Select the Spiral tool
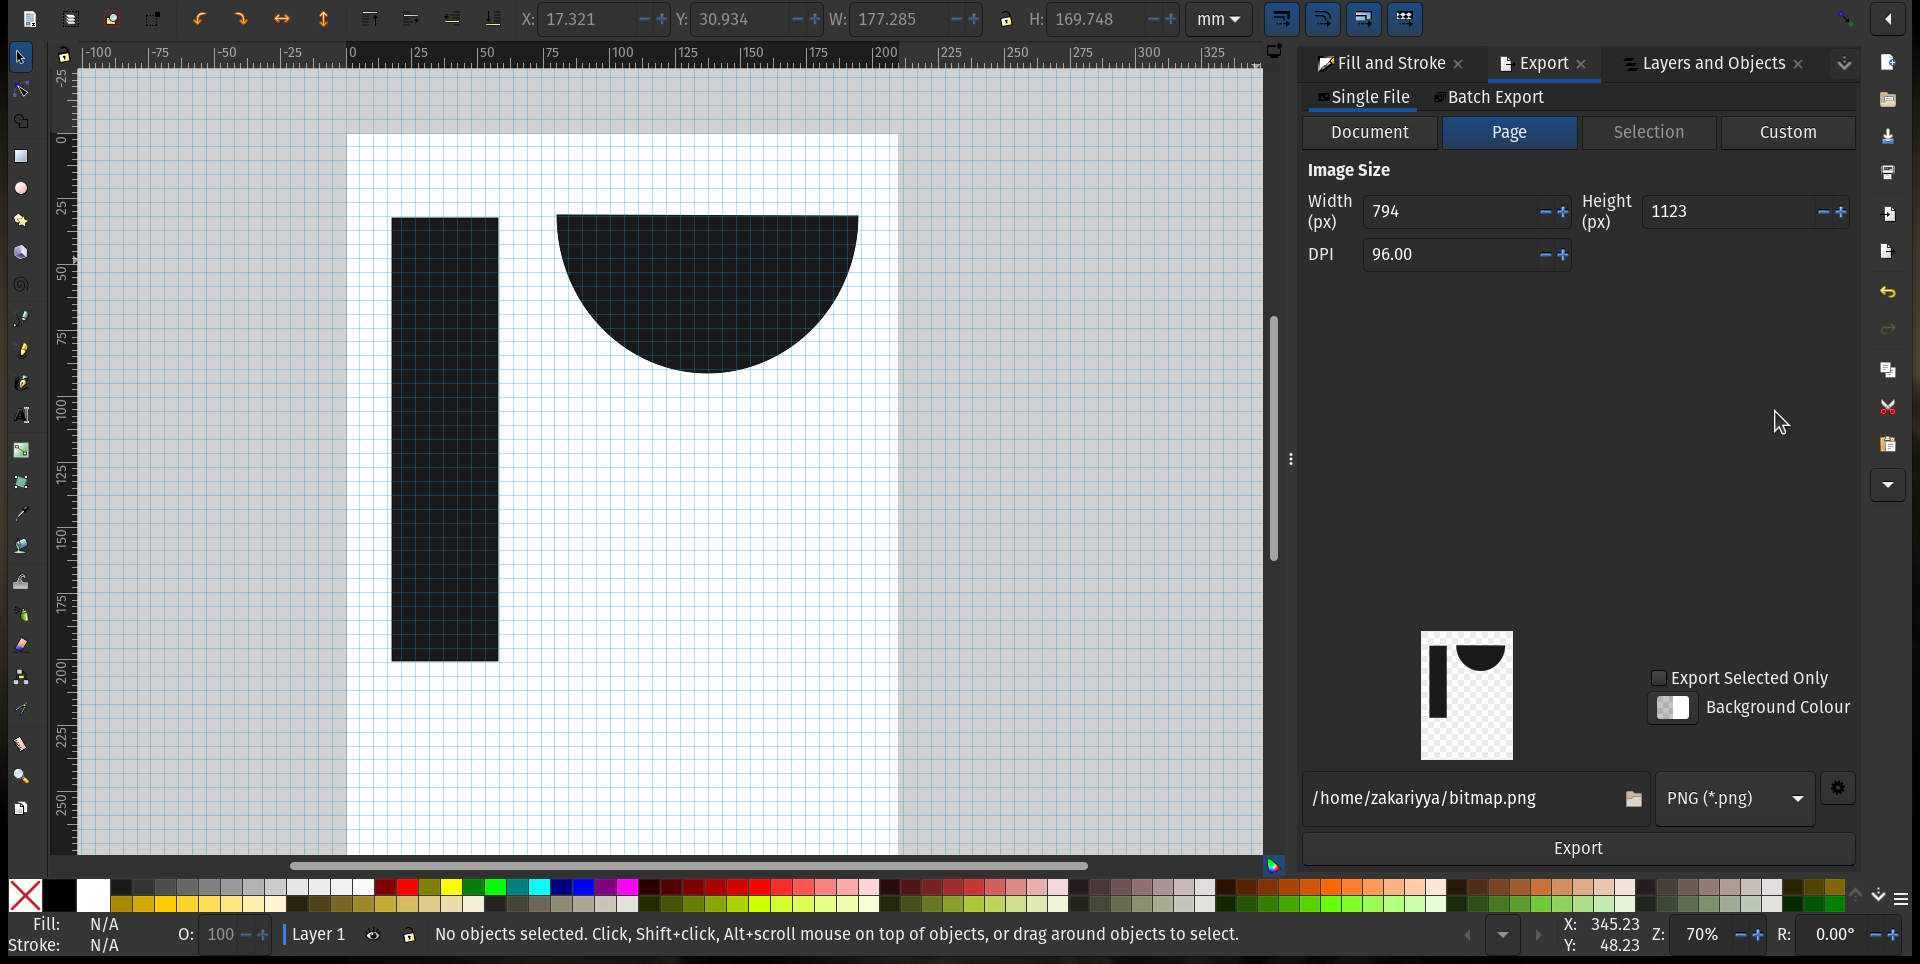The width and height of the screenshot is (1920, 964). click(x=21, y=285)
